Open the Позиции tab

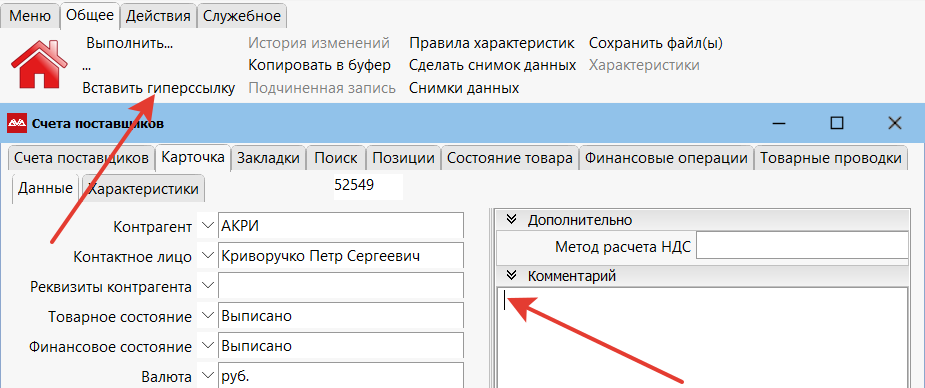click(404, 158)
